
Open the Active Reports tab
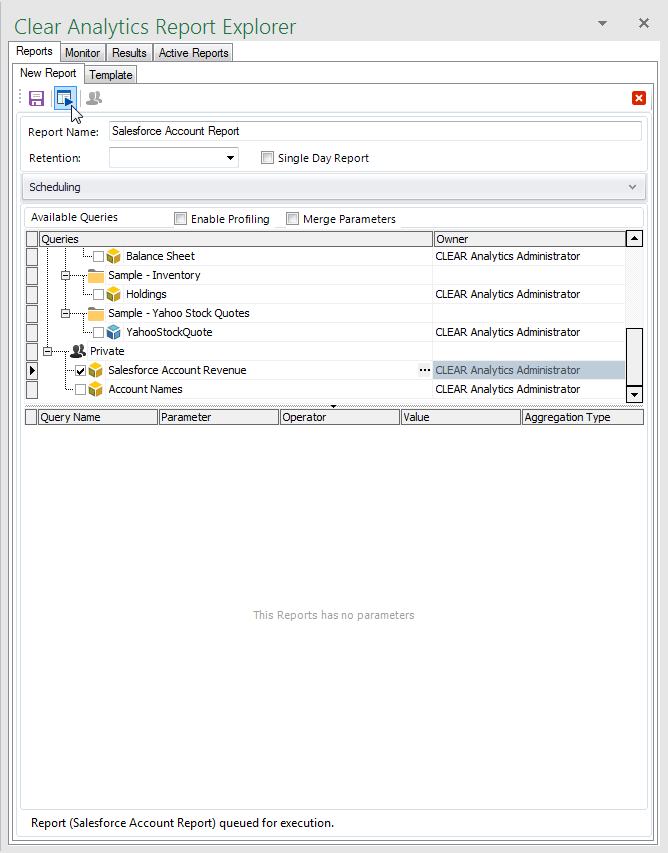point(193,53)
